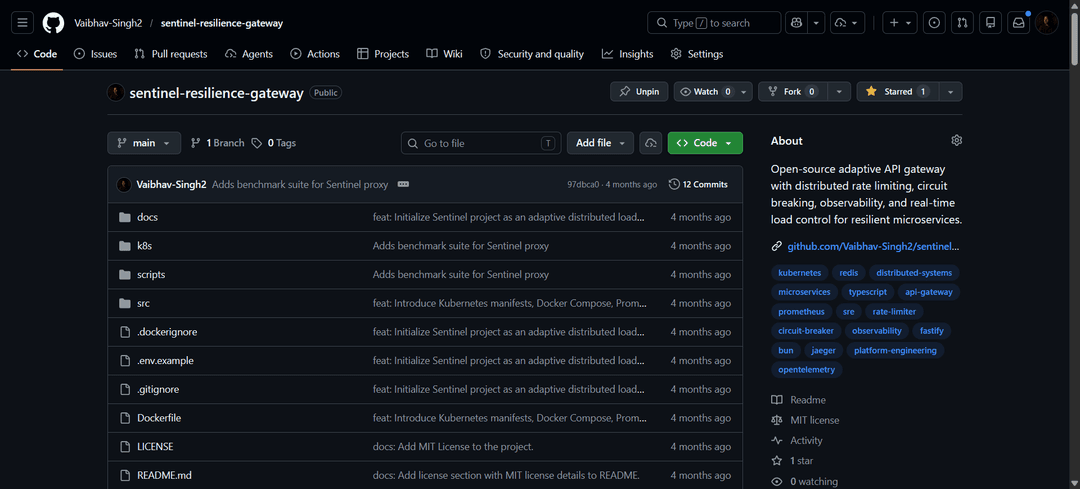Open pull requests icon in top header
The image size is (1080, 489).
tap(962, 23)
